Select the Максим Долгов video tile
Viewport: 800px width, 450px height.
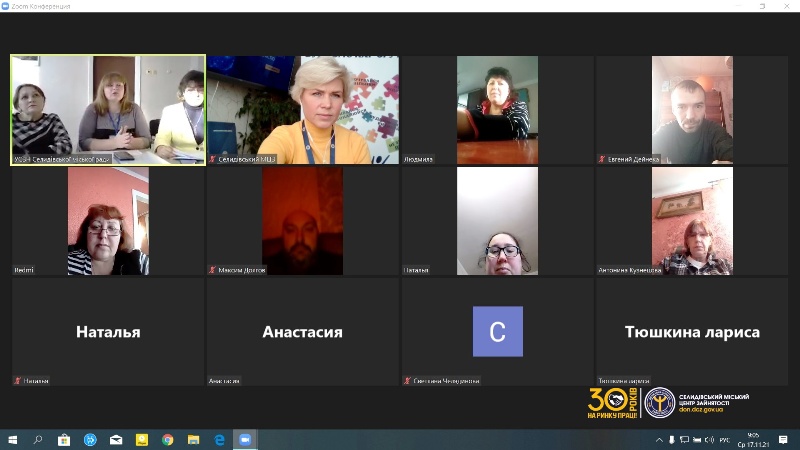coord(302,221)
